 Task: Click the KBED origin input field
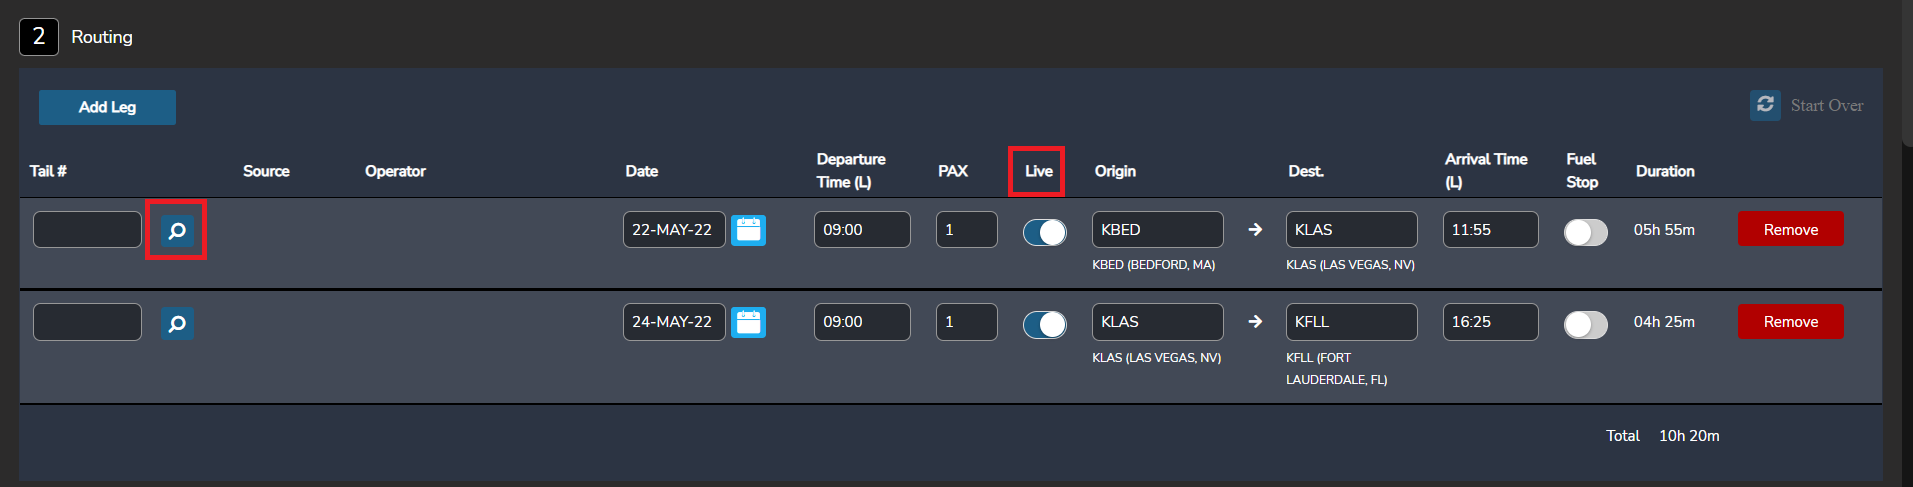point(1157,229)
